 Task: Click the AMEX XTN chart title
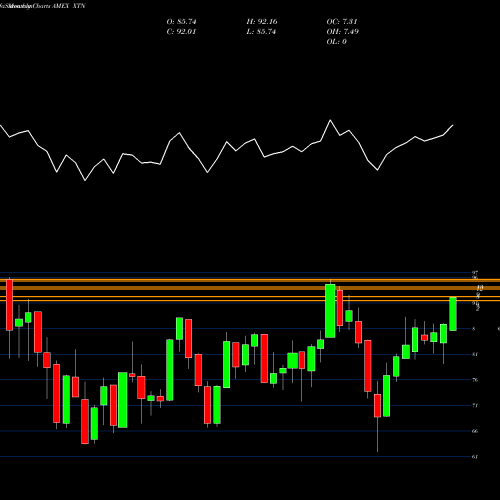click(69, 6)
